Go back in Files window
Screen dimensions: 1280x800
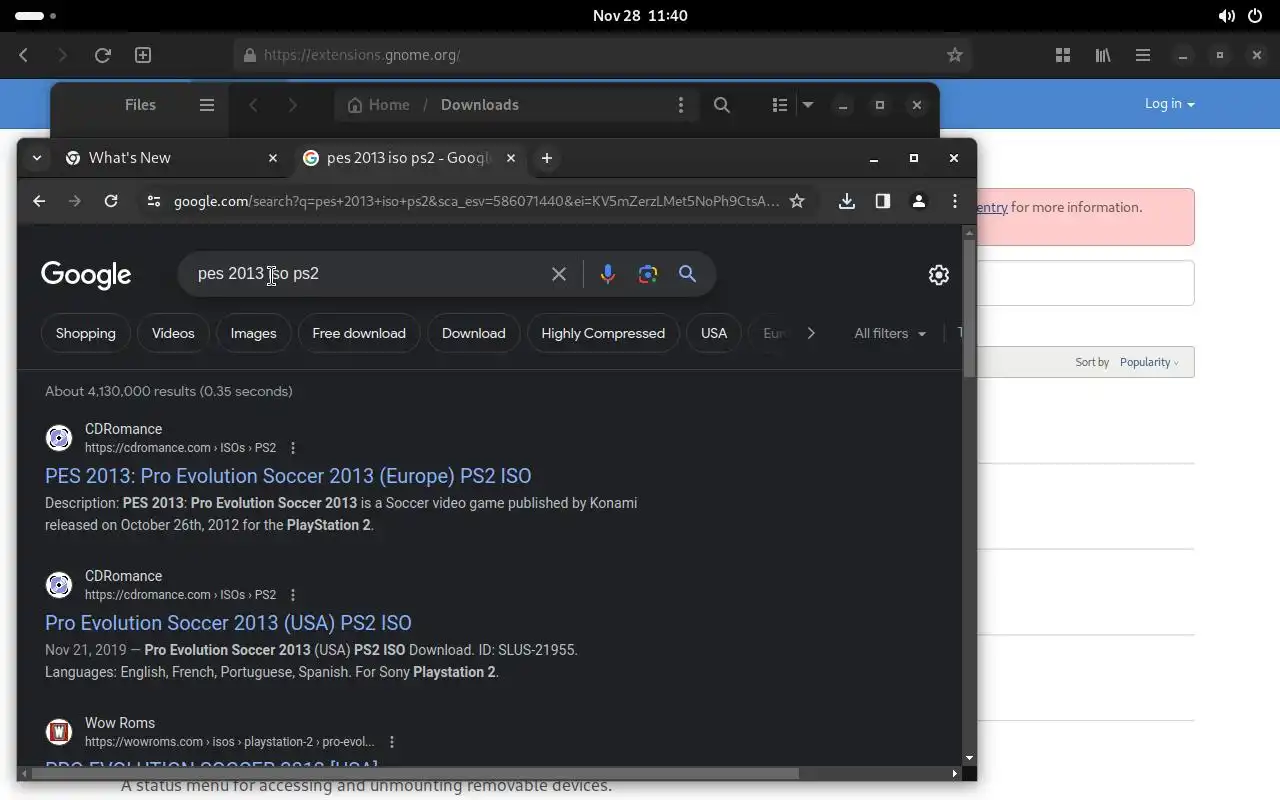click(254, 105)
